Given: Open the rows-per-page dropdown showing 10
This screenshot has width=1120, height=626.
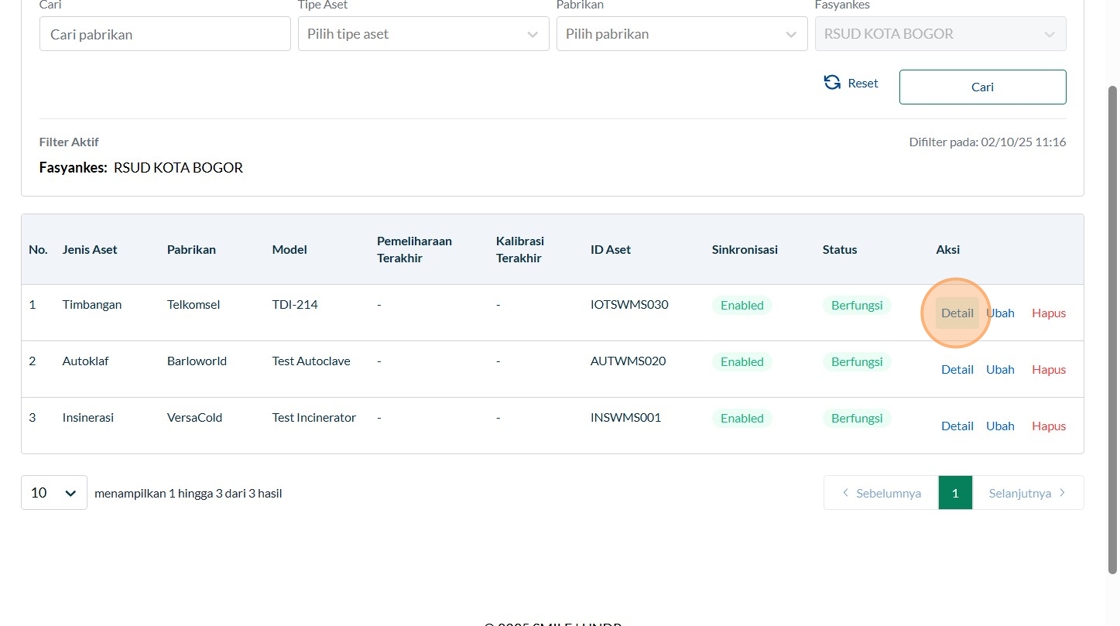Looking at the screenshot, I should pyautogui.click(x=54, y=493).
